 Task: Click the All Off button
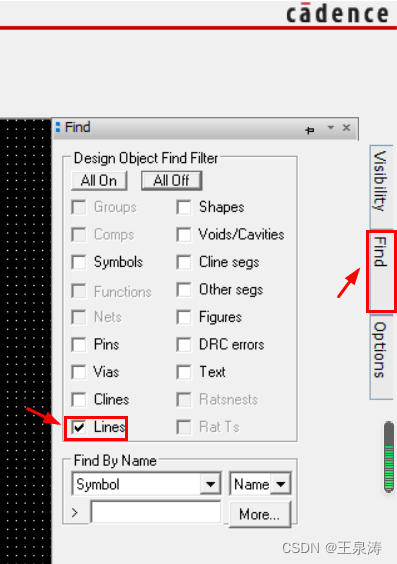[x=172, y=181]
